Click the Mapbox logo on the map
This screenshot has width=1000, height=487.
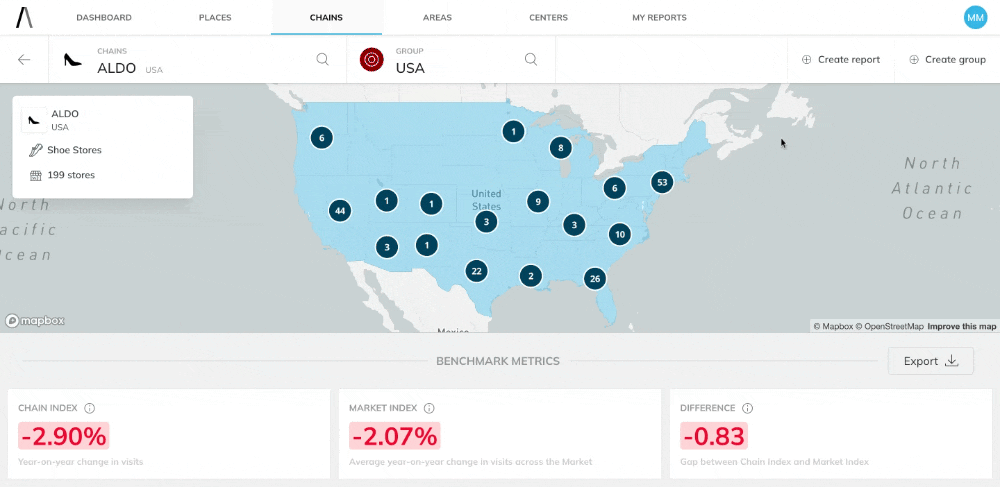coord(35,321)
